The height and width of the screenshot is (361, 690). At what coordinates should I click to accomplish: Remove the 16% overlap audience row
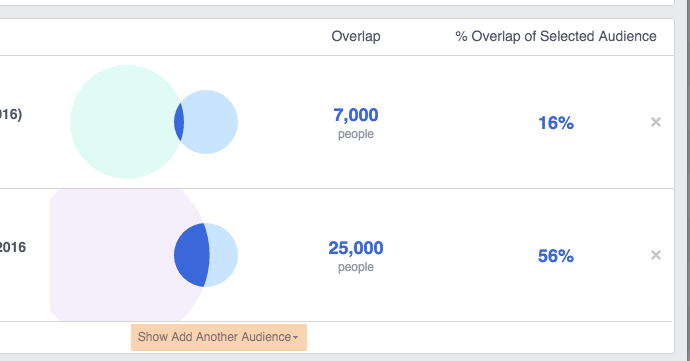[656, 122]
